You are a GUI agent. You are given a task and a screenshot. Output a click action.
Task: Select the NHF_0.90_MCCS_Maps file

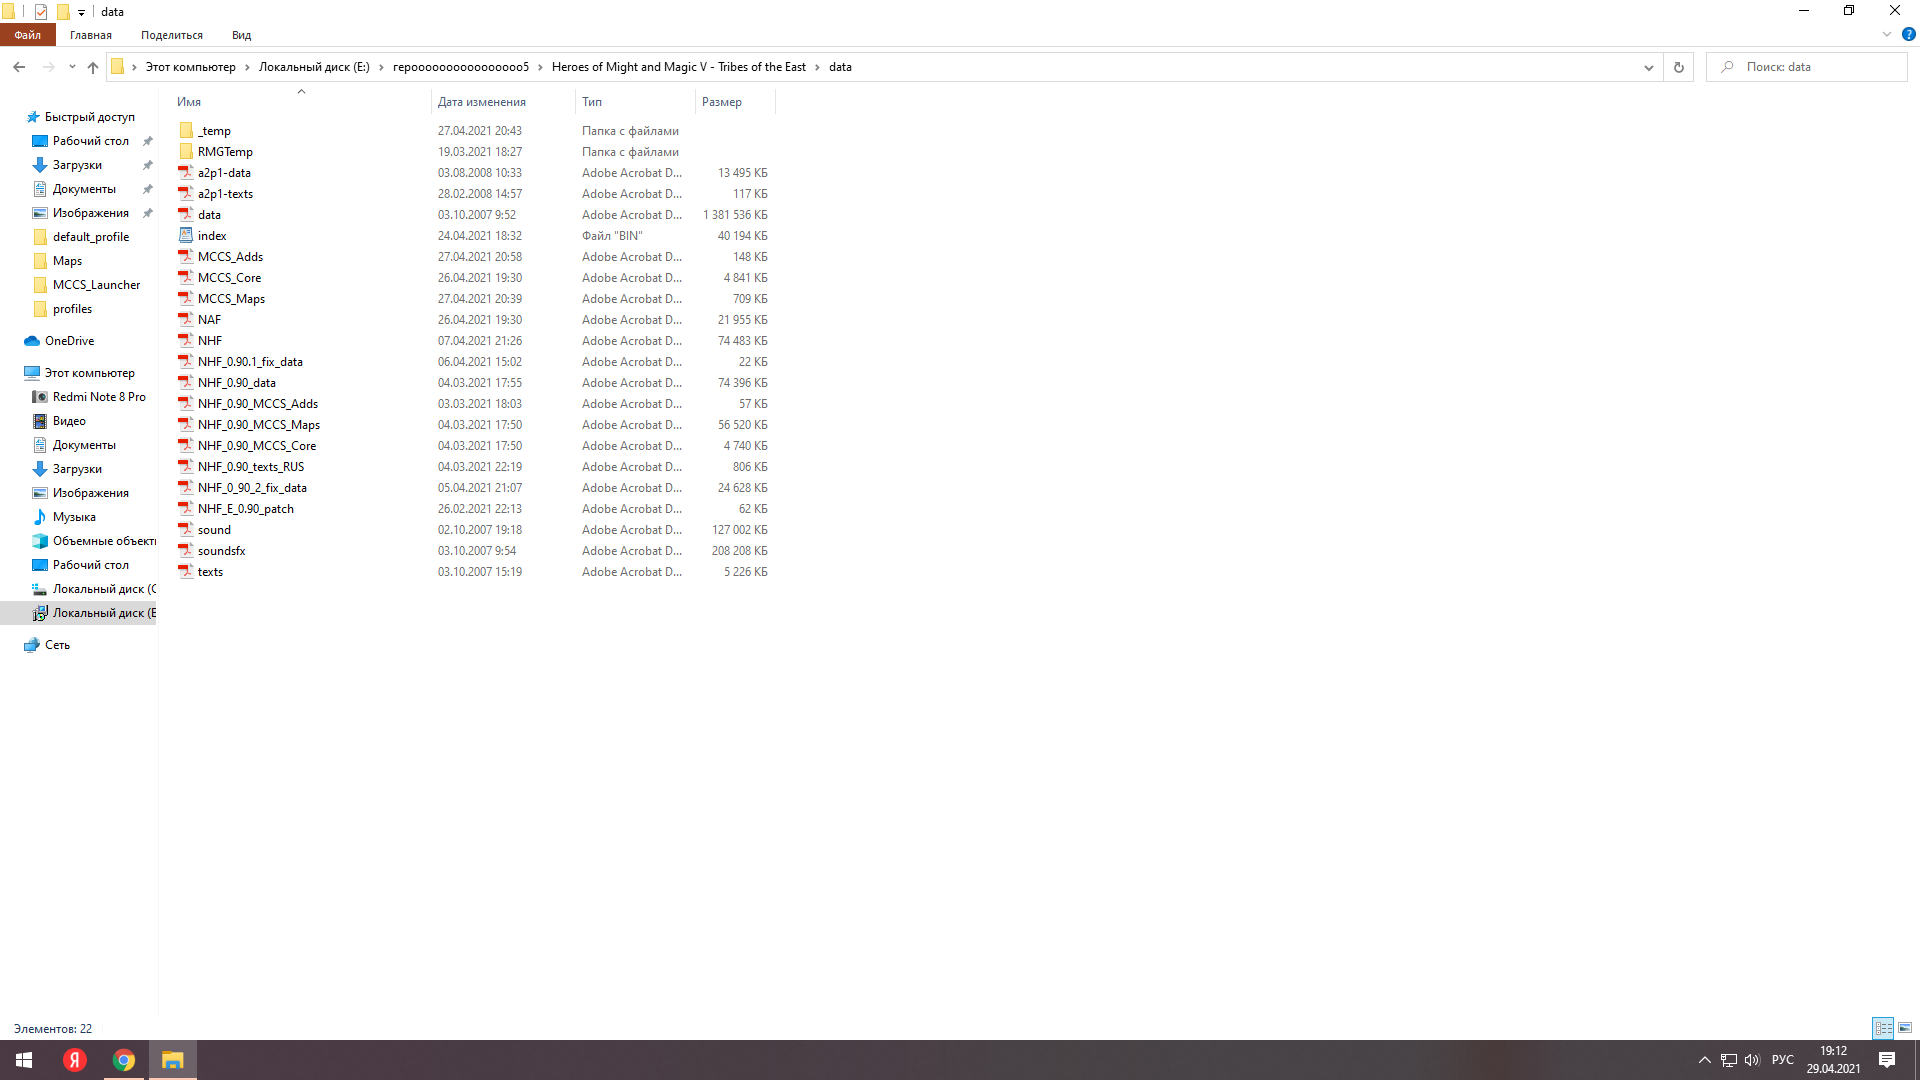[x=259, y=425]
